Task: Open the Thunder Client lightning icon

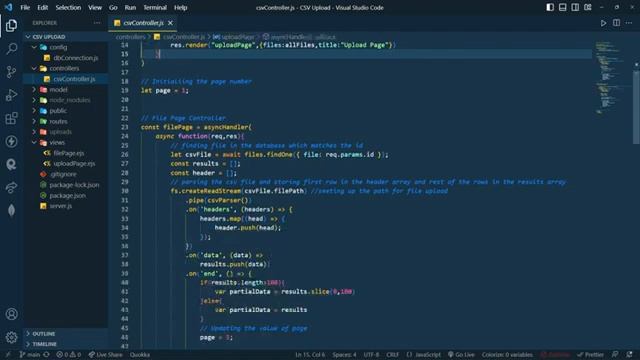Action: (x=11, y=141)
